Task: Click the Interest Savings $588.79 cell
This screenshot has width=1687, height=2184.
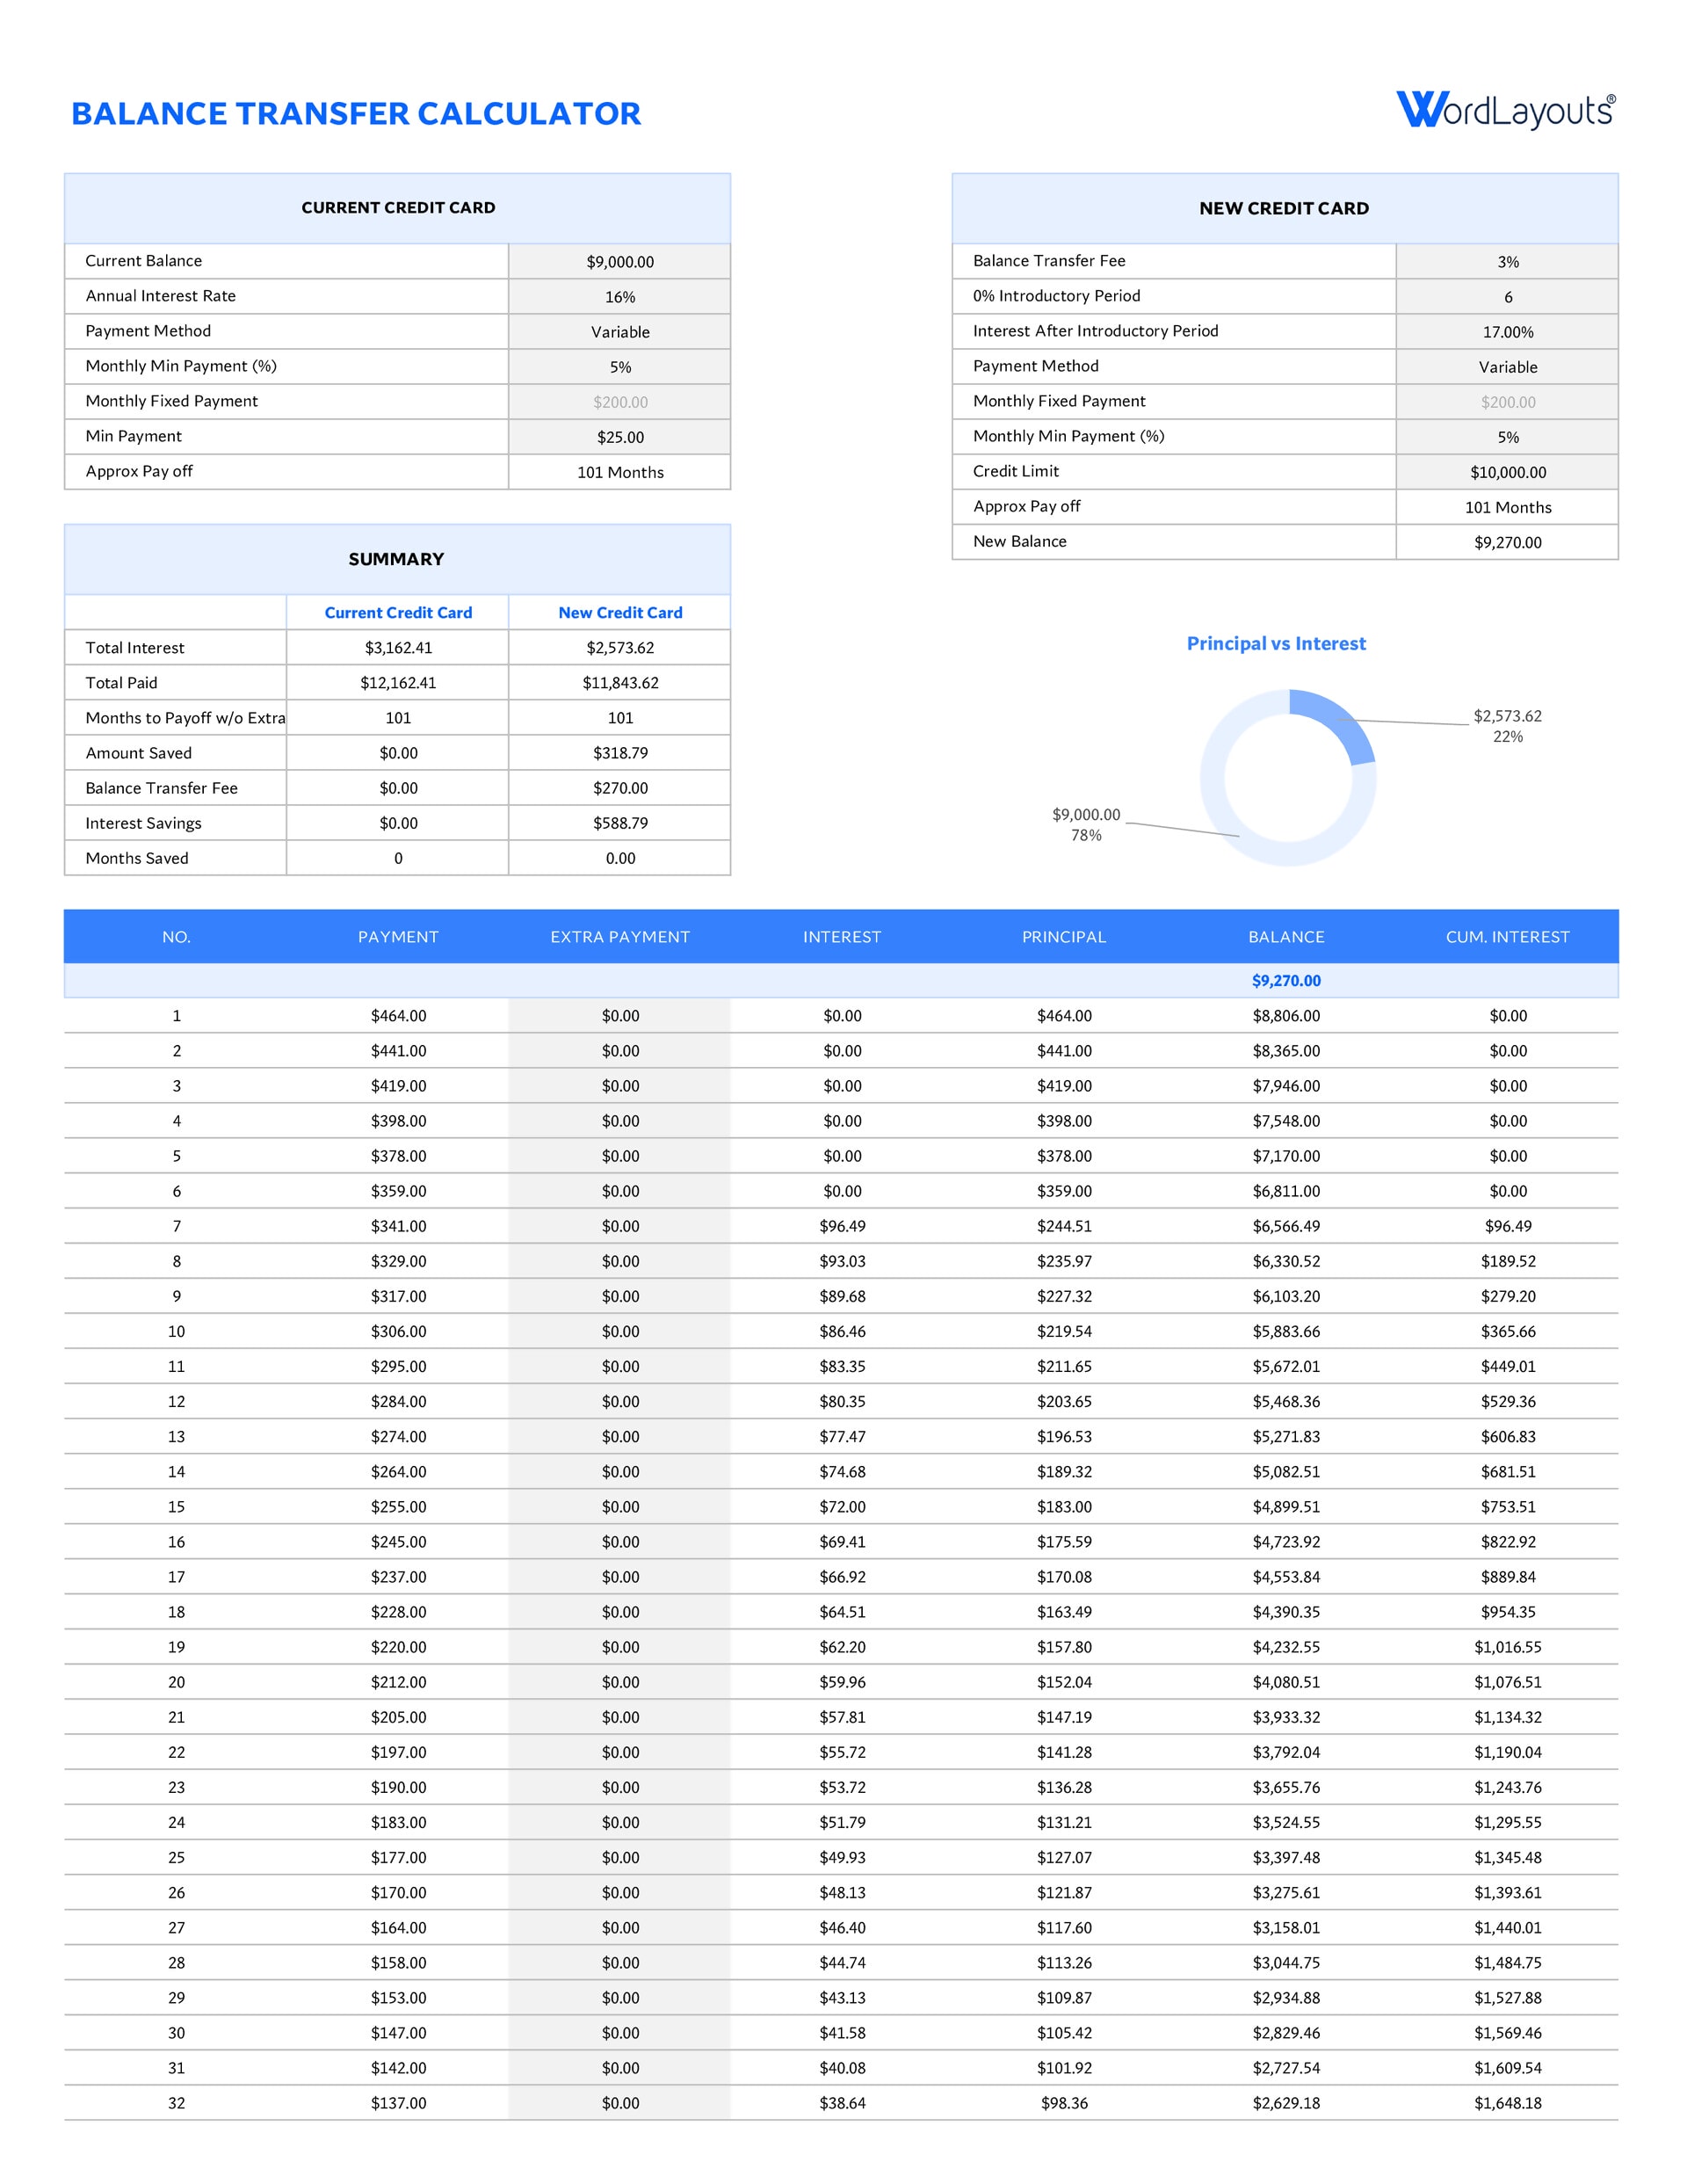Action: 620,823
